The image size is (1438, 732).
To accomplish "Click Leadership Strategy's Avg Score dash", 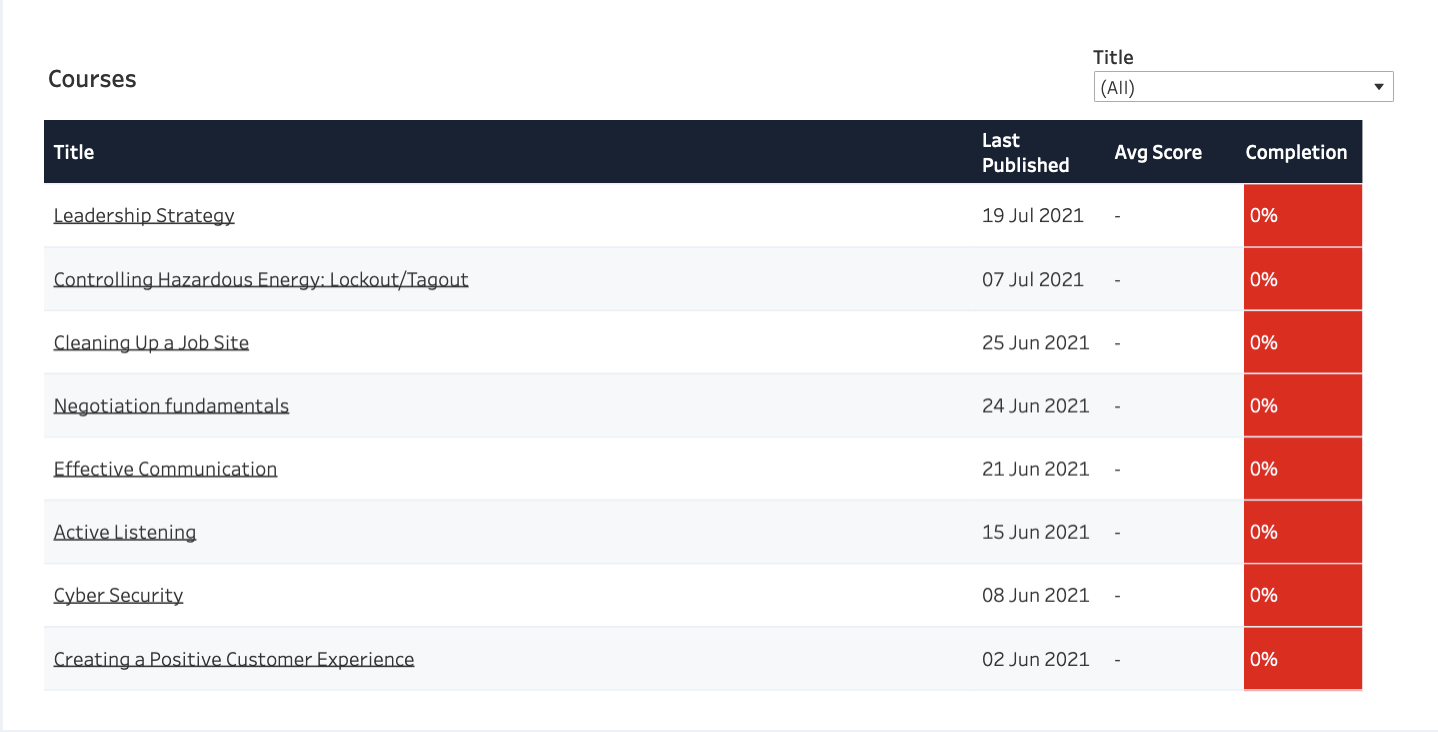I will (x=1118, y=216).
